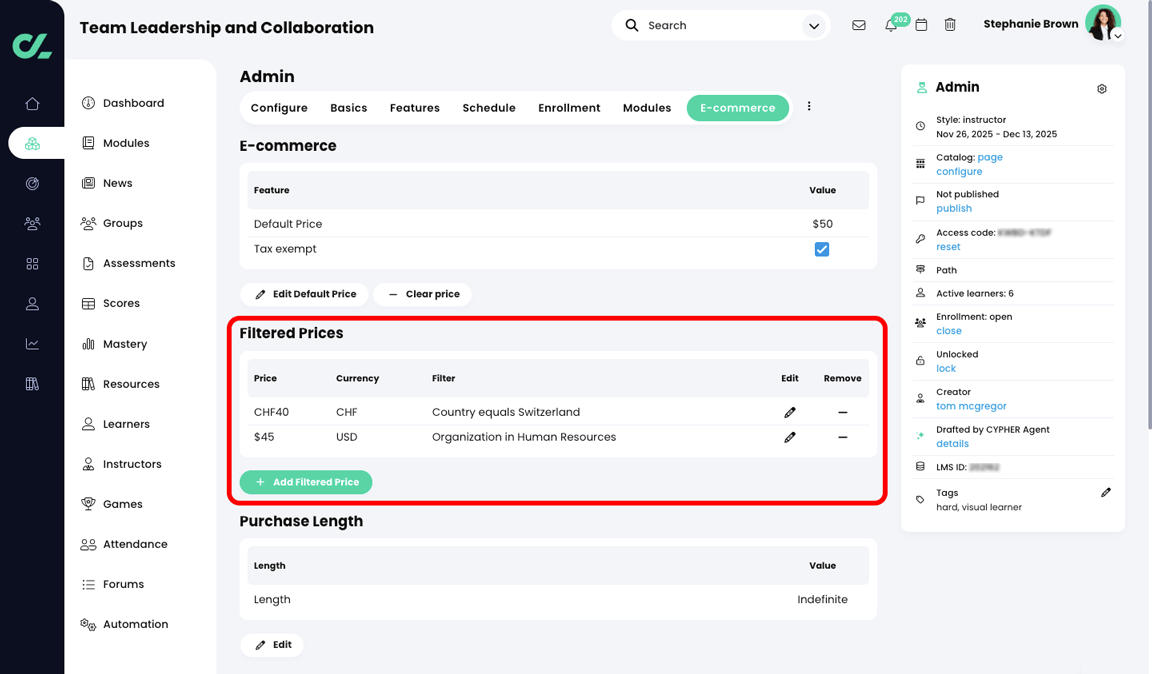Open the Messages inbox icon in top bar
1152x674 pixels.
tap(859, 25)
